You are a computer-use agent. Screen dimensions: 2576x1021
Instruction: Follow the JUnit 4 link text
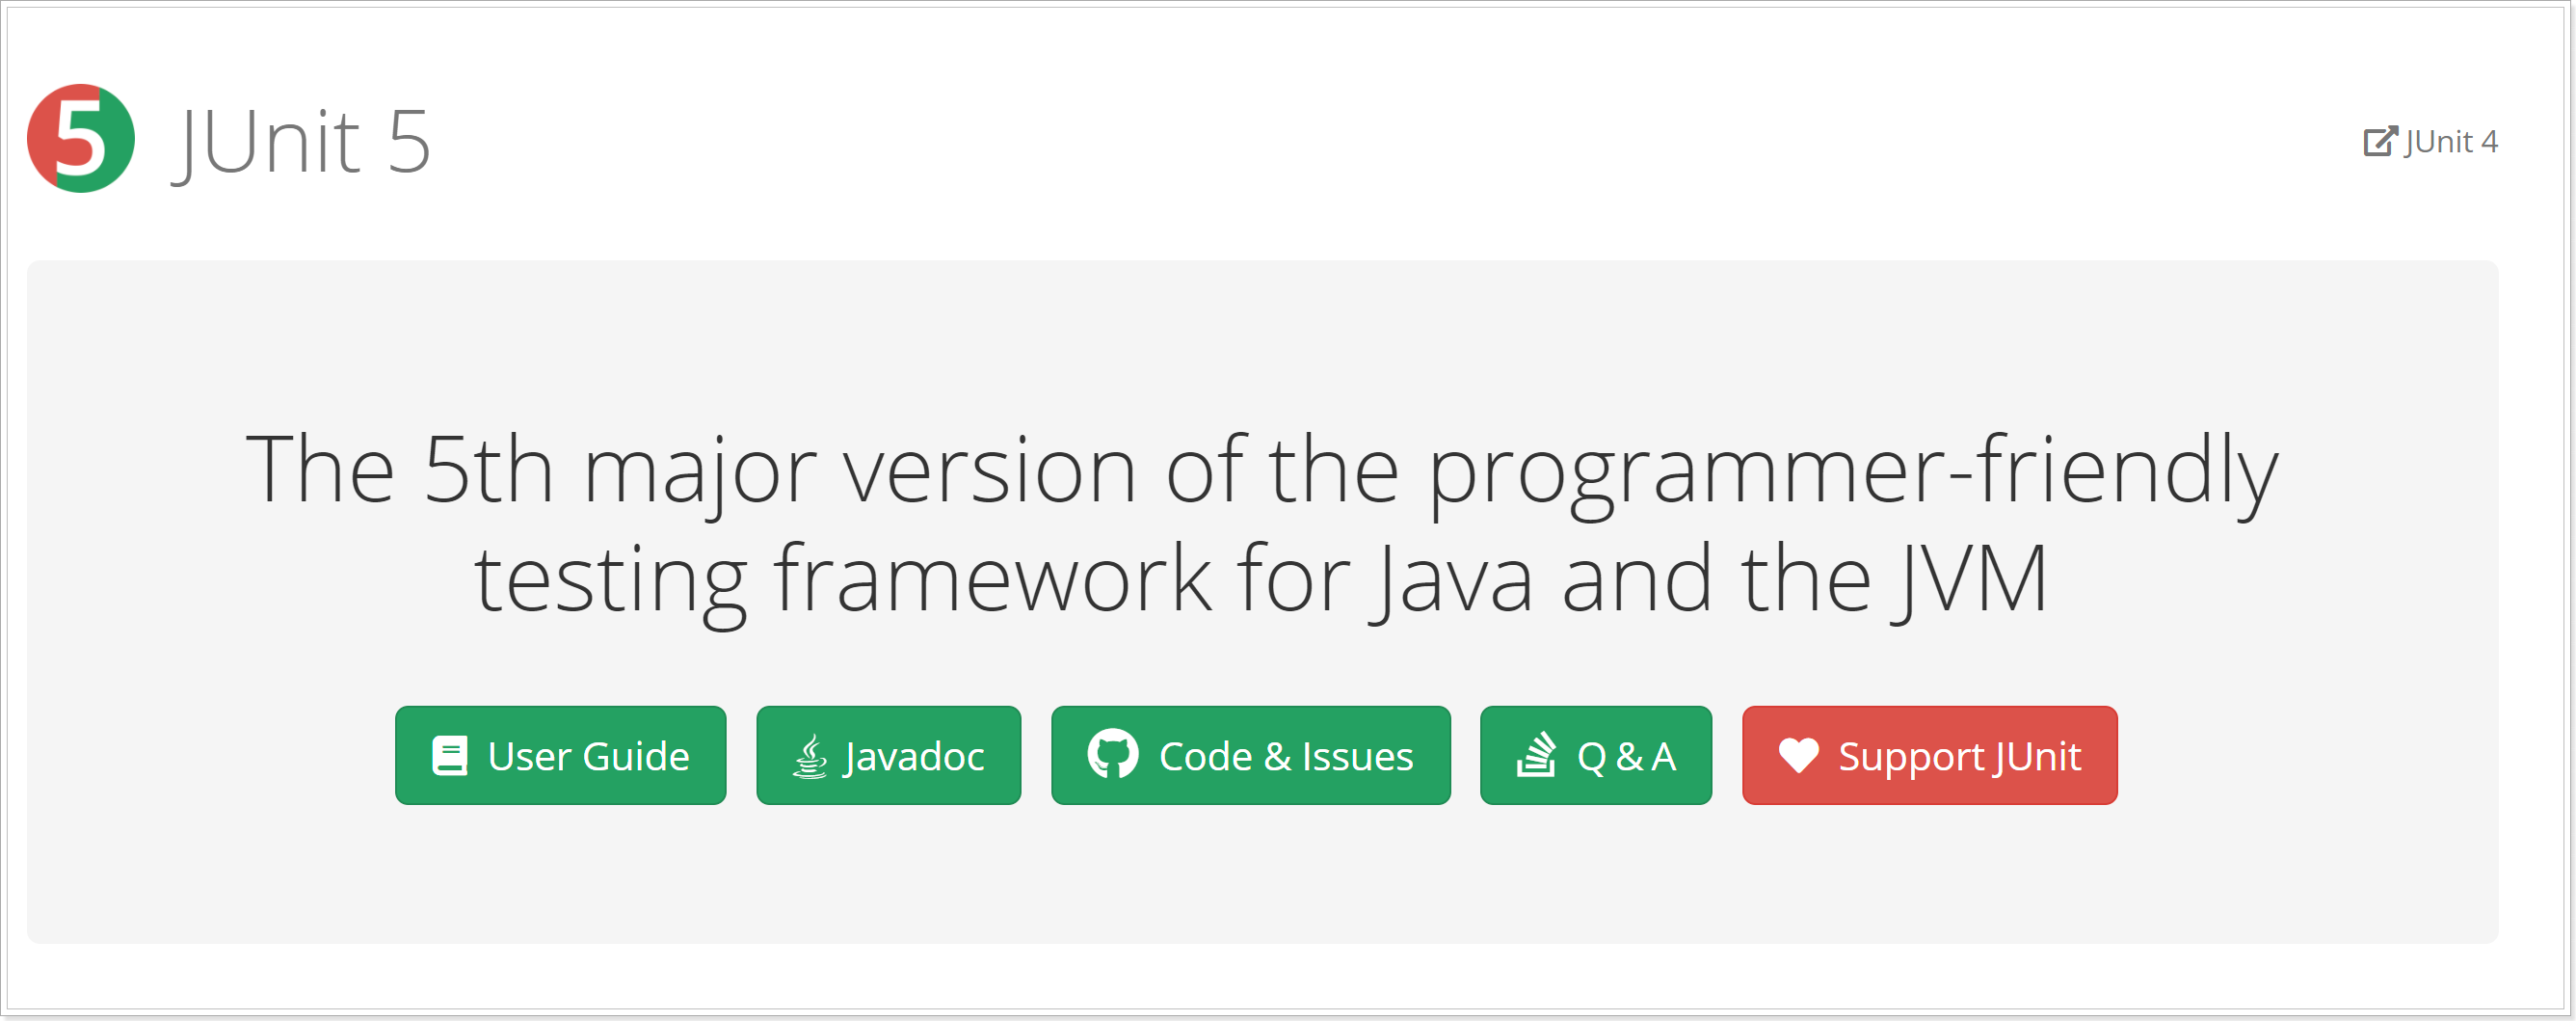tap(2451, 142)
